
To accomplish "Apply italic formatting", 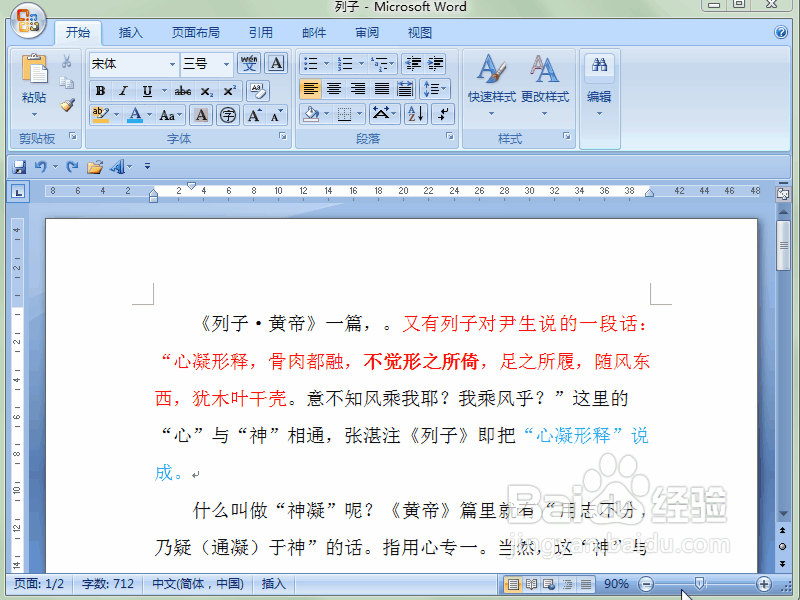I will (x=122, y=90).
